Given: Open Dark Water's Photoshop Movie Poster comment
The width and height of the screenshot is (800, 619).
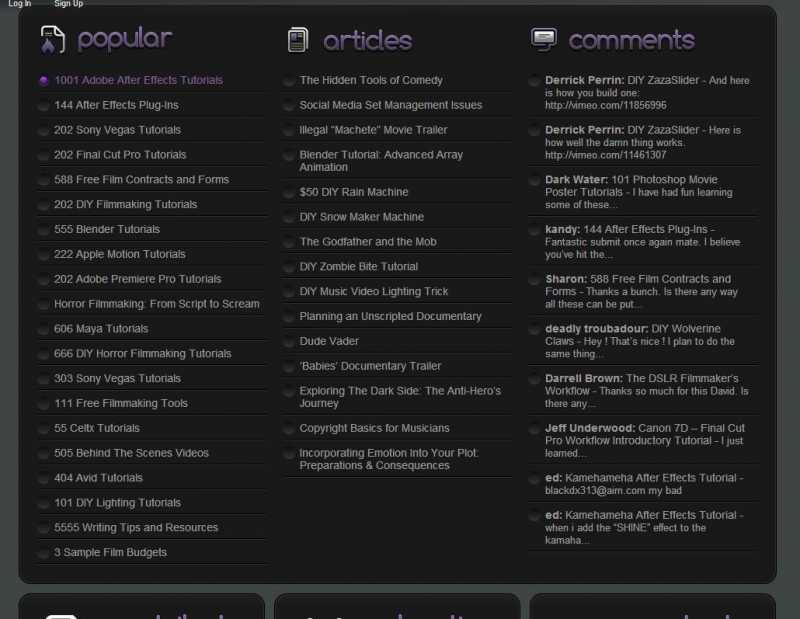Looking at the screenshot, I should pyautogui.click(x=639, y=192).
